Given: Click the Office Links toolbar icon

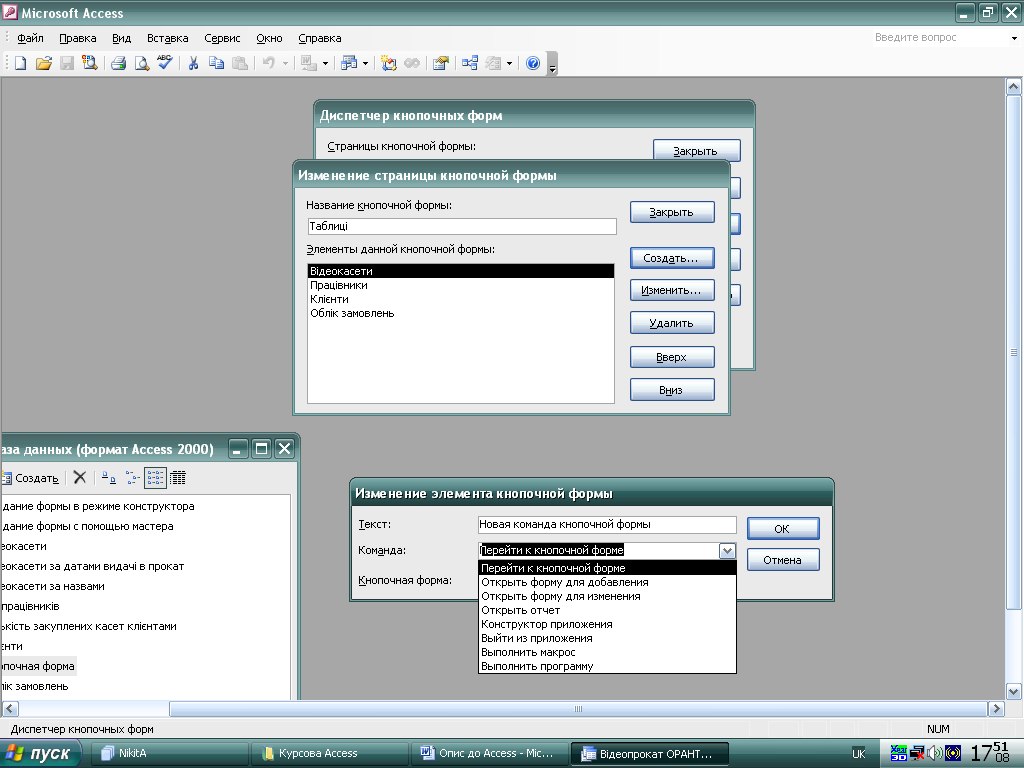Looking at the screenshot, I should [x=308, y=63].
